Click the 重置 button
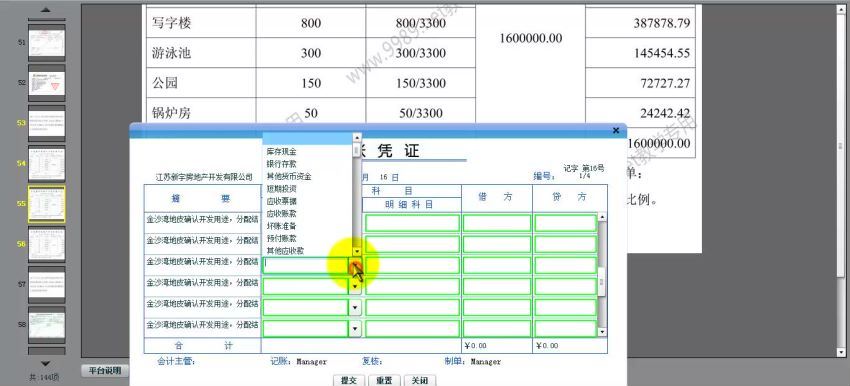Viewport: 850px width, 386px height. [x=384, y=380]
